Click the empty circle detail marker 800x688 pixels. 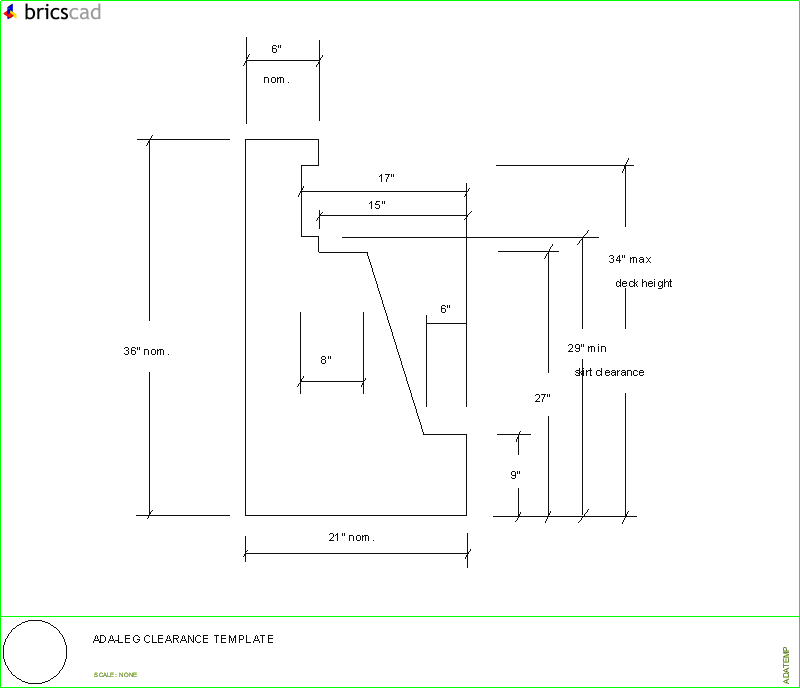tap(35, 652)
